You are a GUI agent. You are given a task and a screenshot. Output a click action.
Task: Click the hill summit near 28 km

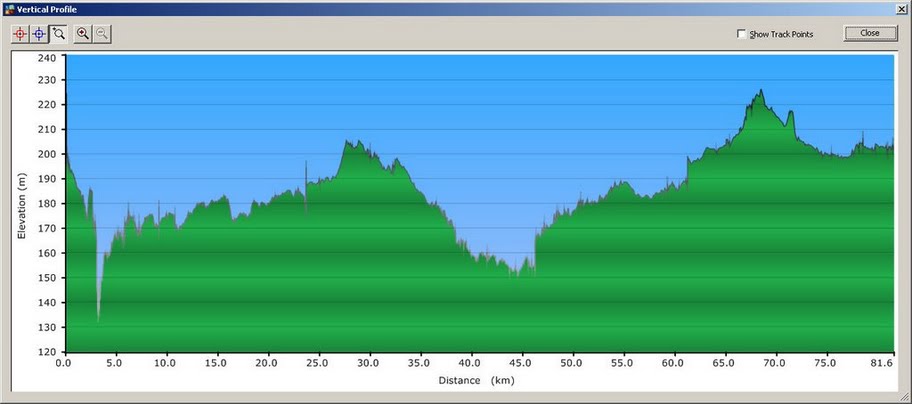(348, 142)
